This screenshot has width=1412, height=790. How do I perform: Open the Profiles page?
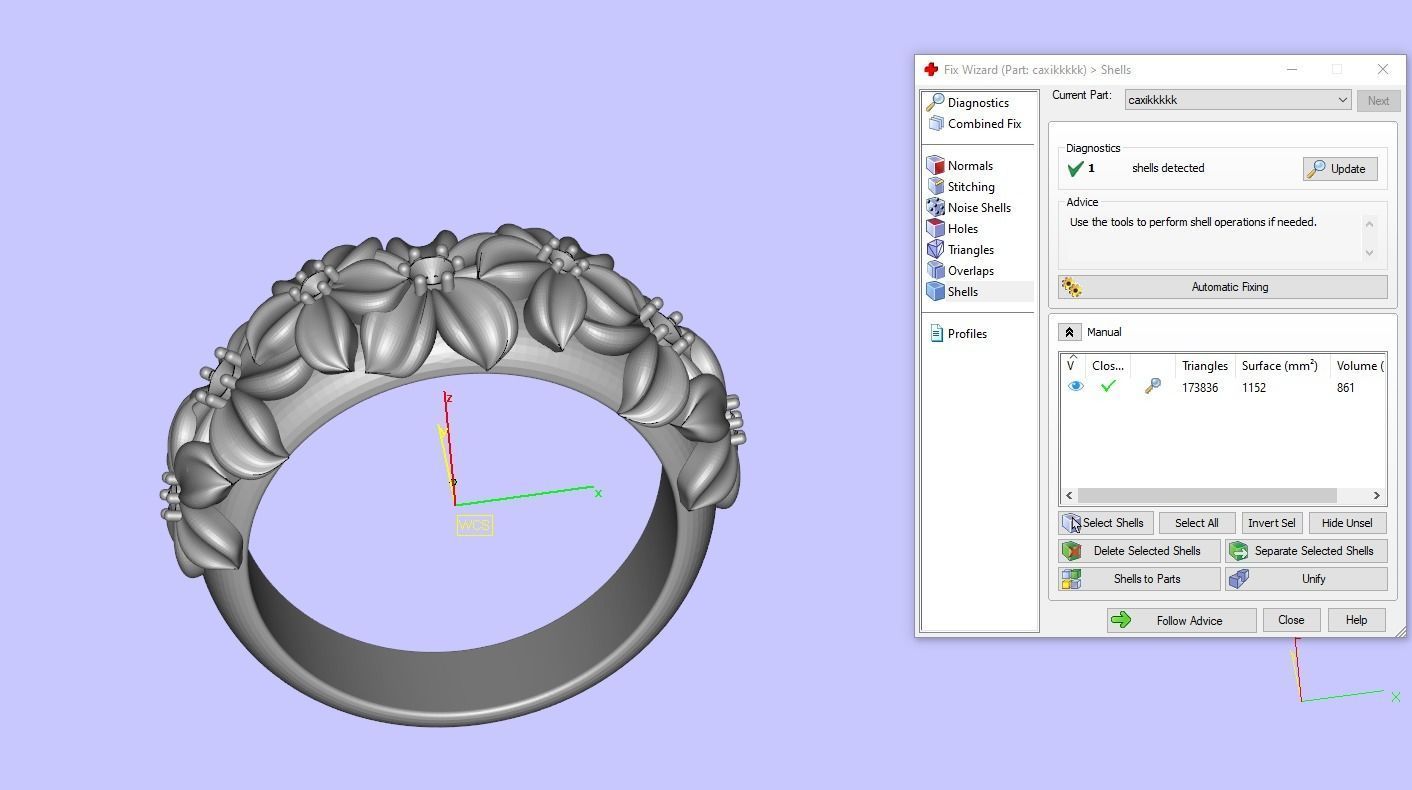tap(967, 334)
